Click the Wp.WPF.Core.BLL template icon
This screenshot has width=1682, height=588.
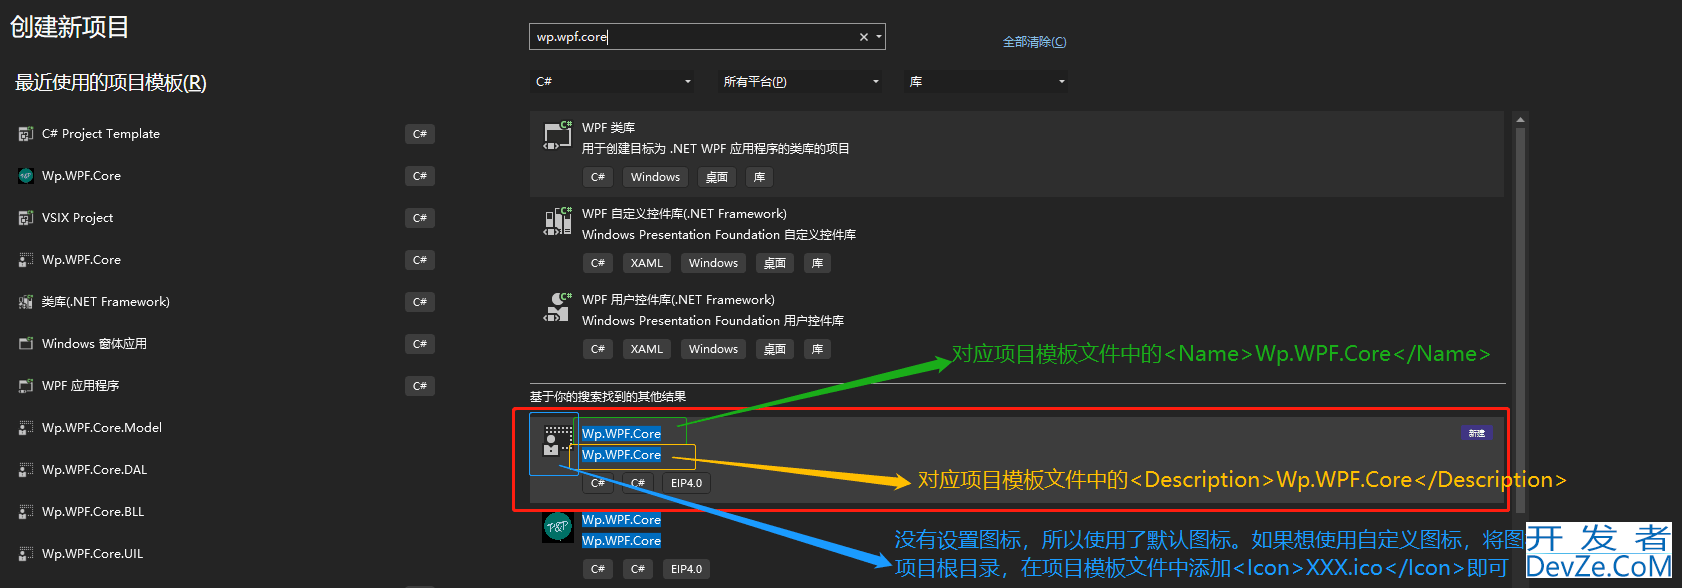pyautogui.click(x=26, y=512)
